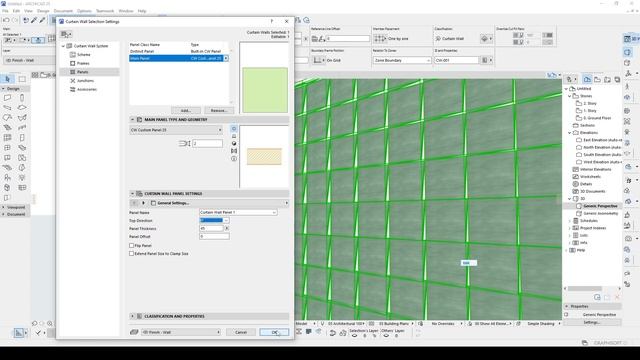Click the hatched panel section preview
Image resolution: width=640 pixels, height=360 pixels.
coord(264,157)
